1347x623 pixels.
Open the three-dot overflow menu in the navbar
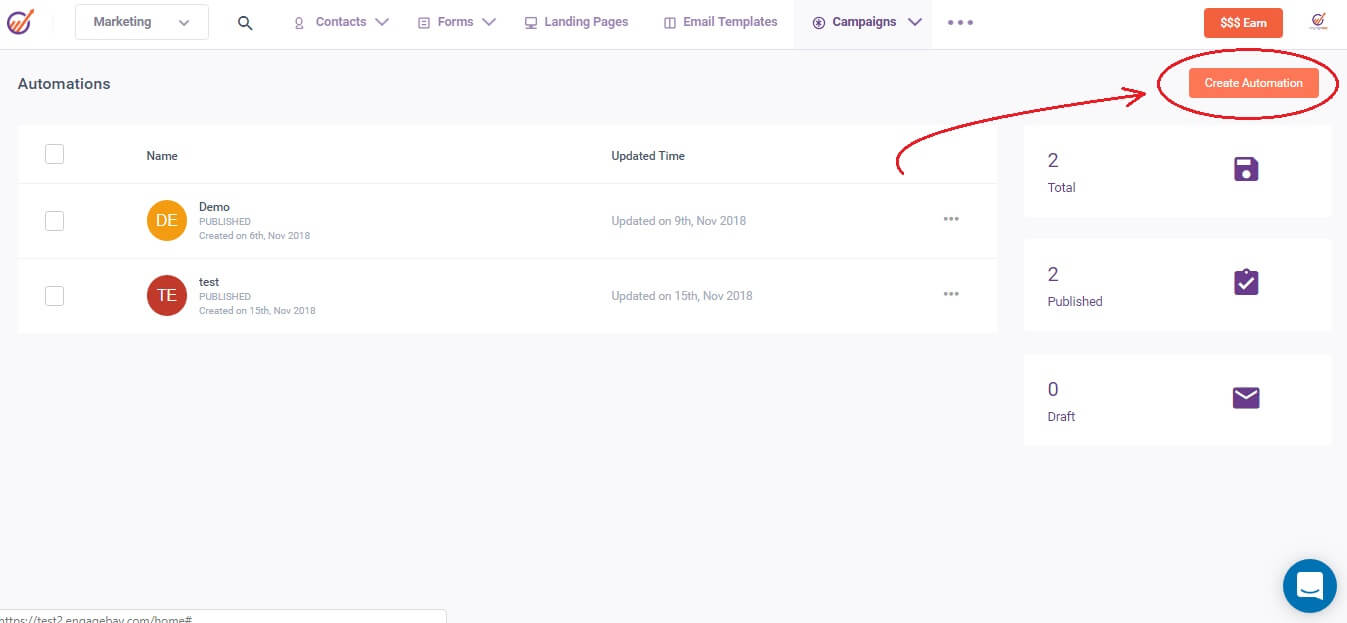tap(960, 22)
